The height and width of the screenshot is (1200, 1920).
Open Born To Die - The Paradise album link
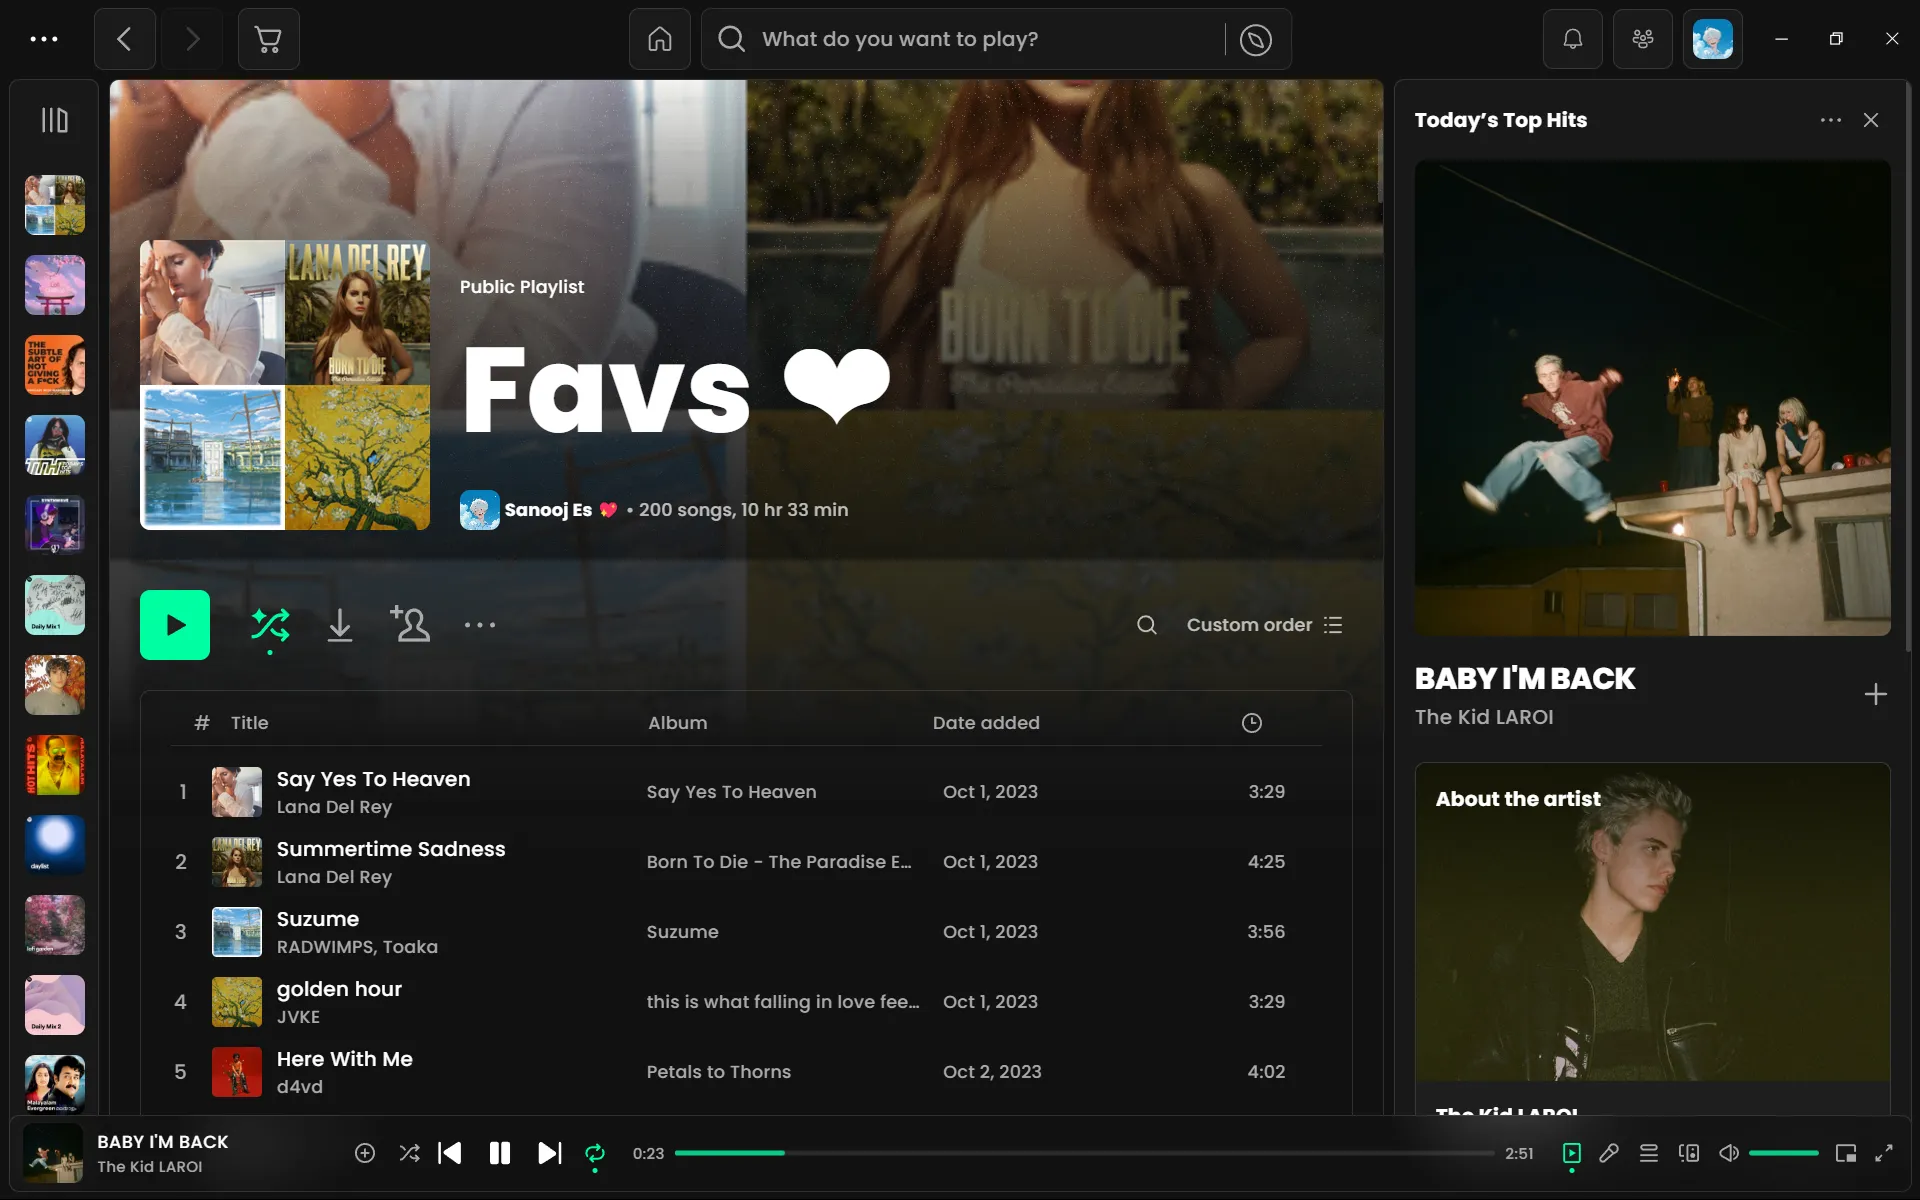779,862
